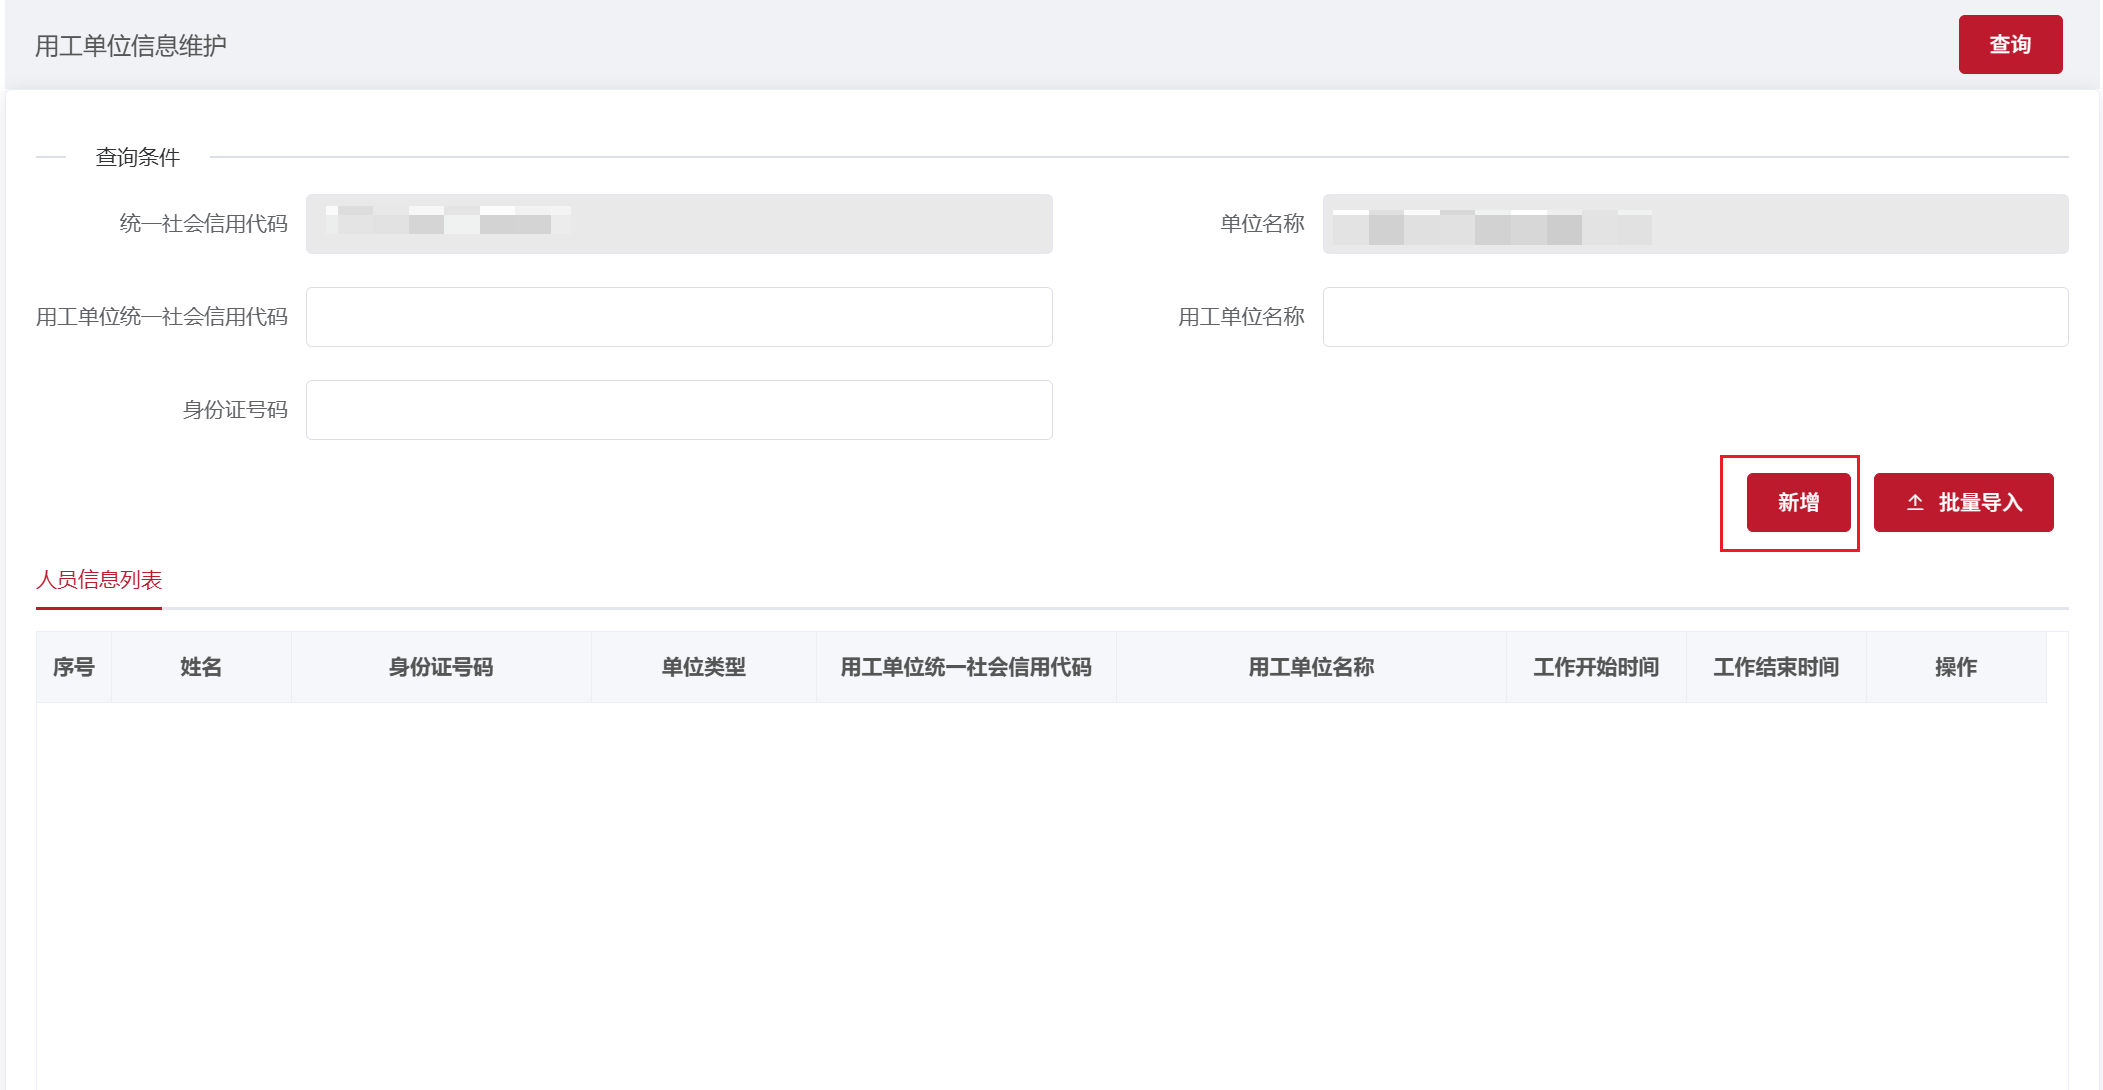Click the 序号 column header
The height and width of the screenshot is (1090, 2103).
pos(74,667)
